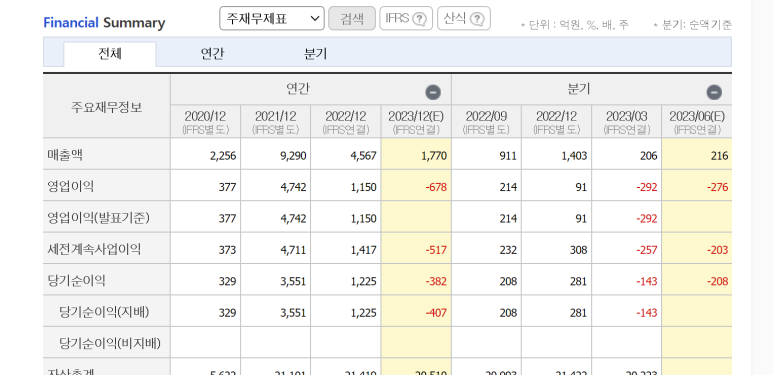
Task: Select the 영업이익 row label
Action: (70, 187)
